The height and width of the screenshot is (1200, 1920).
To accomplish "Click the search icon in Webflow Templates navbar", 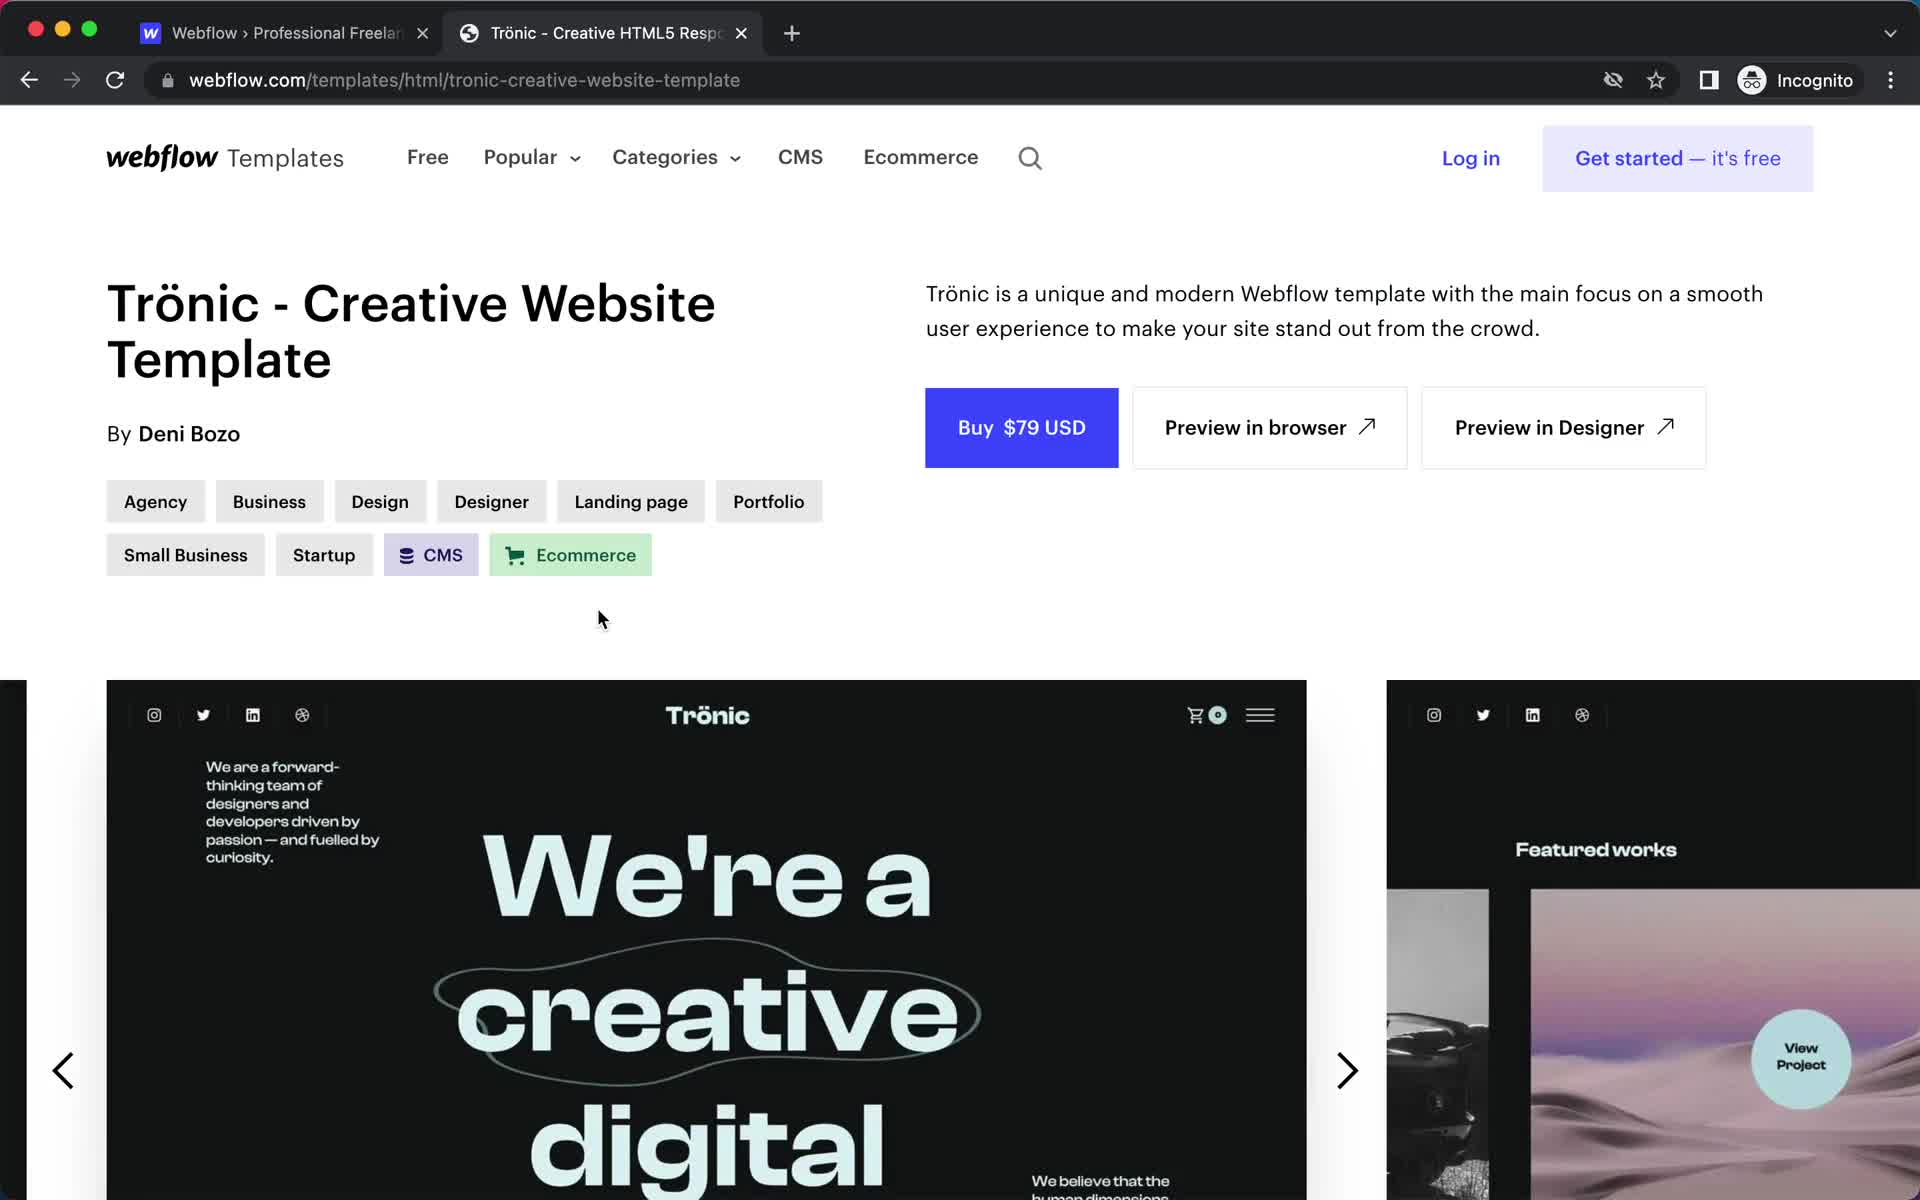I will (1030, 158).
